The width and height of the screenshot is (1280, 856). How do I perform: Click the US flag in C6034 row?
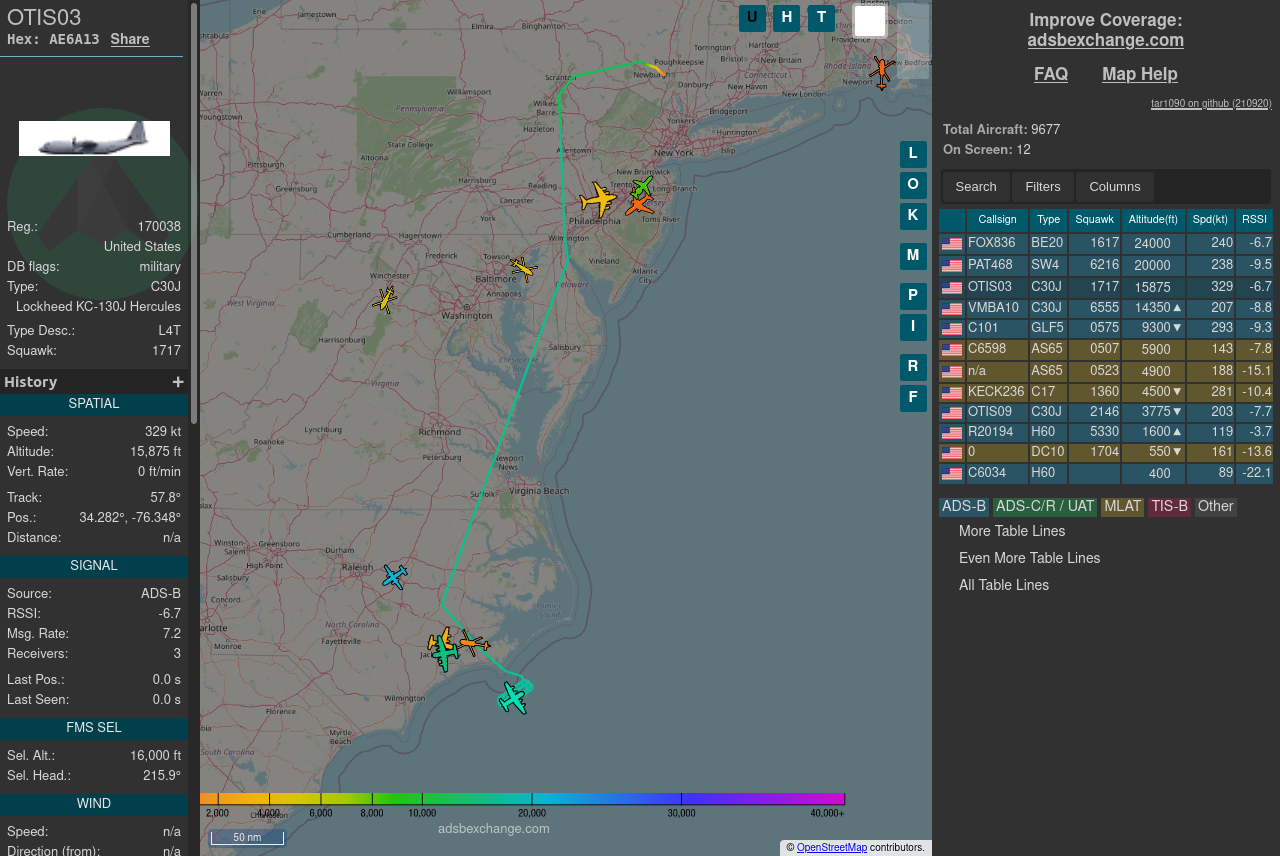click(x=952, y=474)
